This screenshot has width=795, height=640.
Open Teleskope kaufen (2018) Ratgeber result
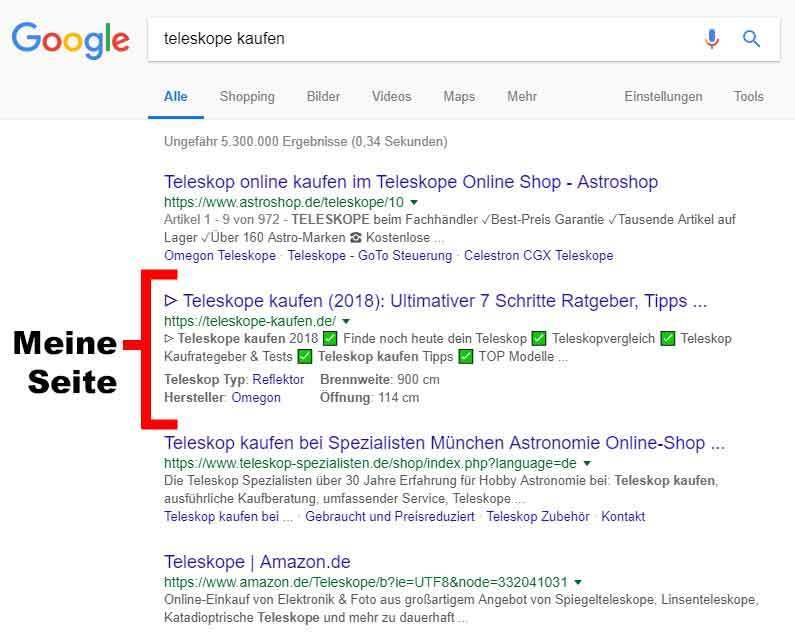[436, 301]
